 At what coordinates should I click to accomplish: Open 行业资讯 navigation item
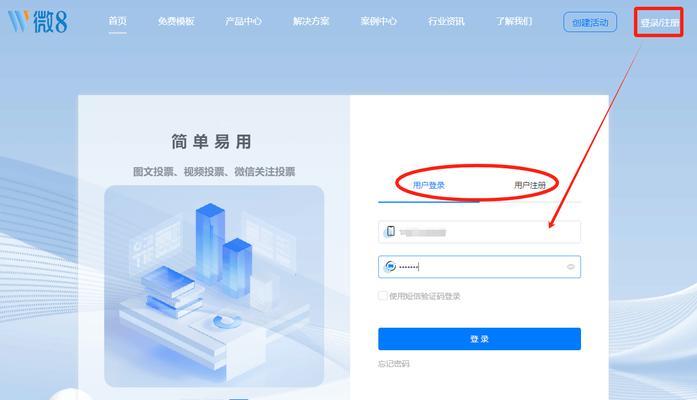[446, 21]
